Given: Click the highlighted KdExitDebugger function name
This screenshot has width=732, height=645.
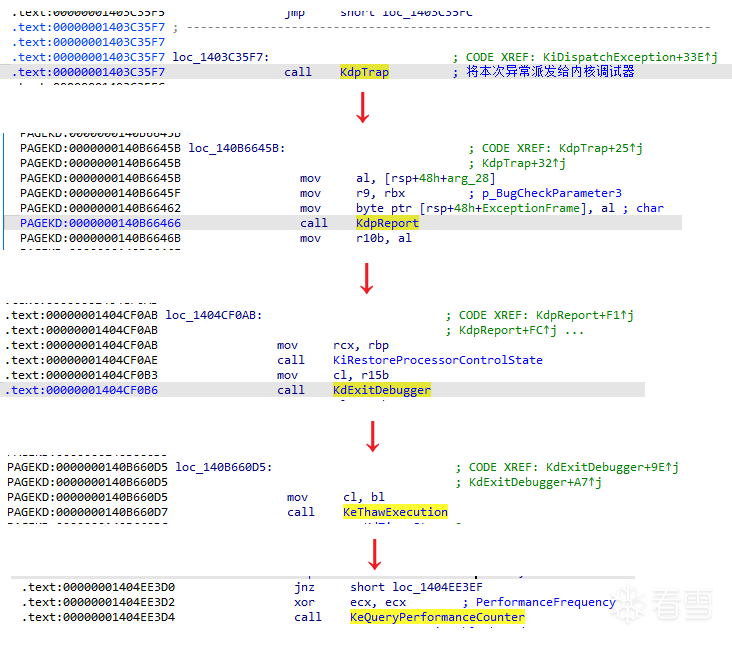Looking at the screenshot, I should click(x=382, y=390).
